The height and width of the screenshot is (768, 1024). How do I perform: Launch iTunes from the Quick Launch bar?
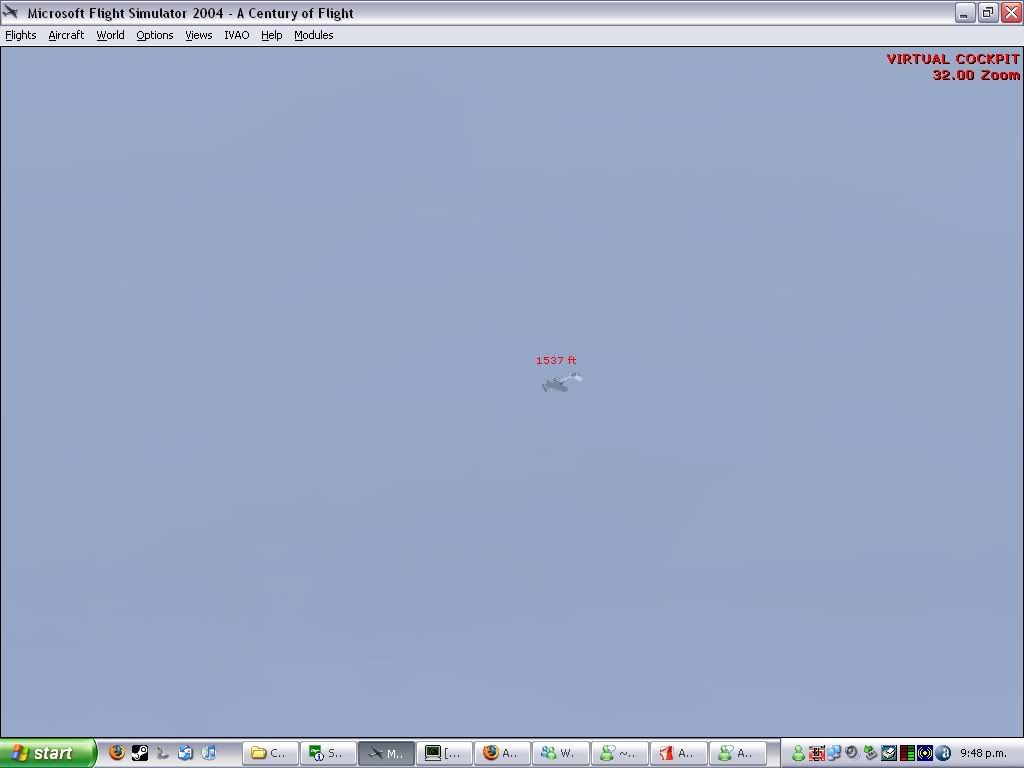pyautogui.click(x=209, y=753)
